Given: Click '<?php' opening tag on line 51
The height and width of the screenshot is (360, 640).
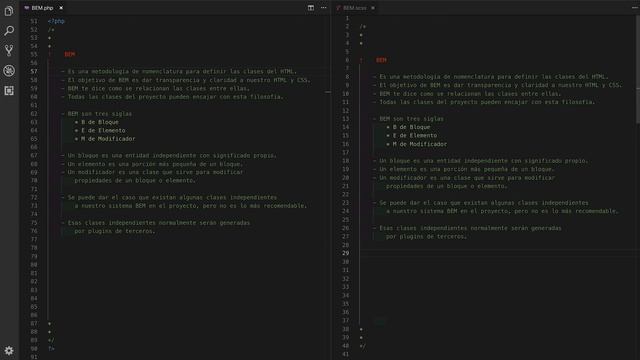Looking at the screenshot, I should point(56,21).
